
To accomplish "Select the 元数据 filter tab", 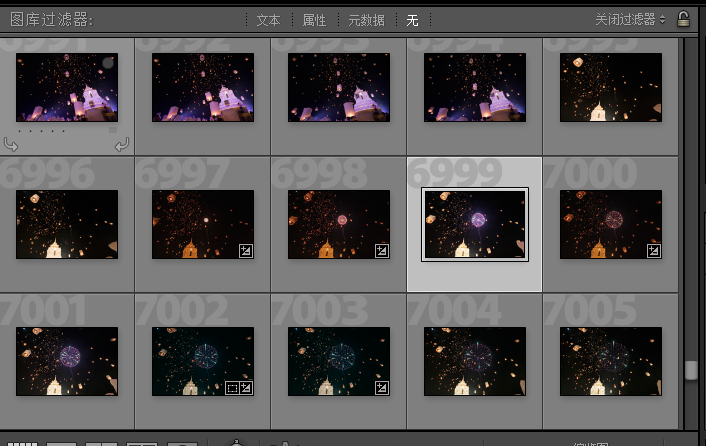I will coord(366,20).
